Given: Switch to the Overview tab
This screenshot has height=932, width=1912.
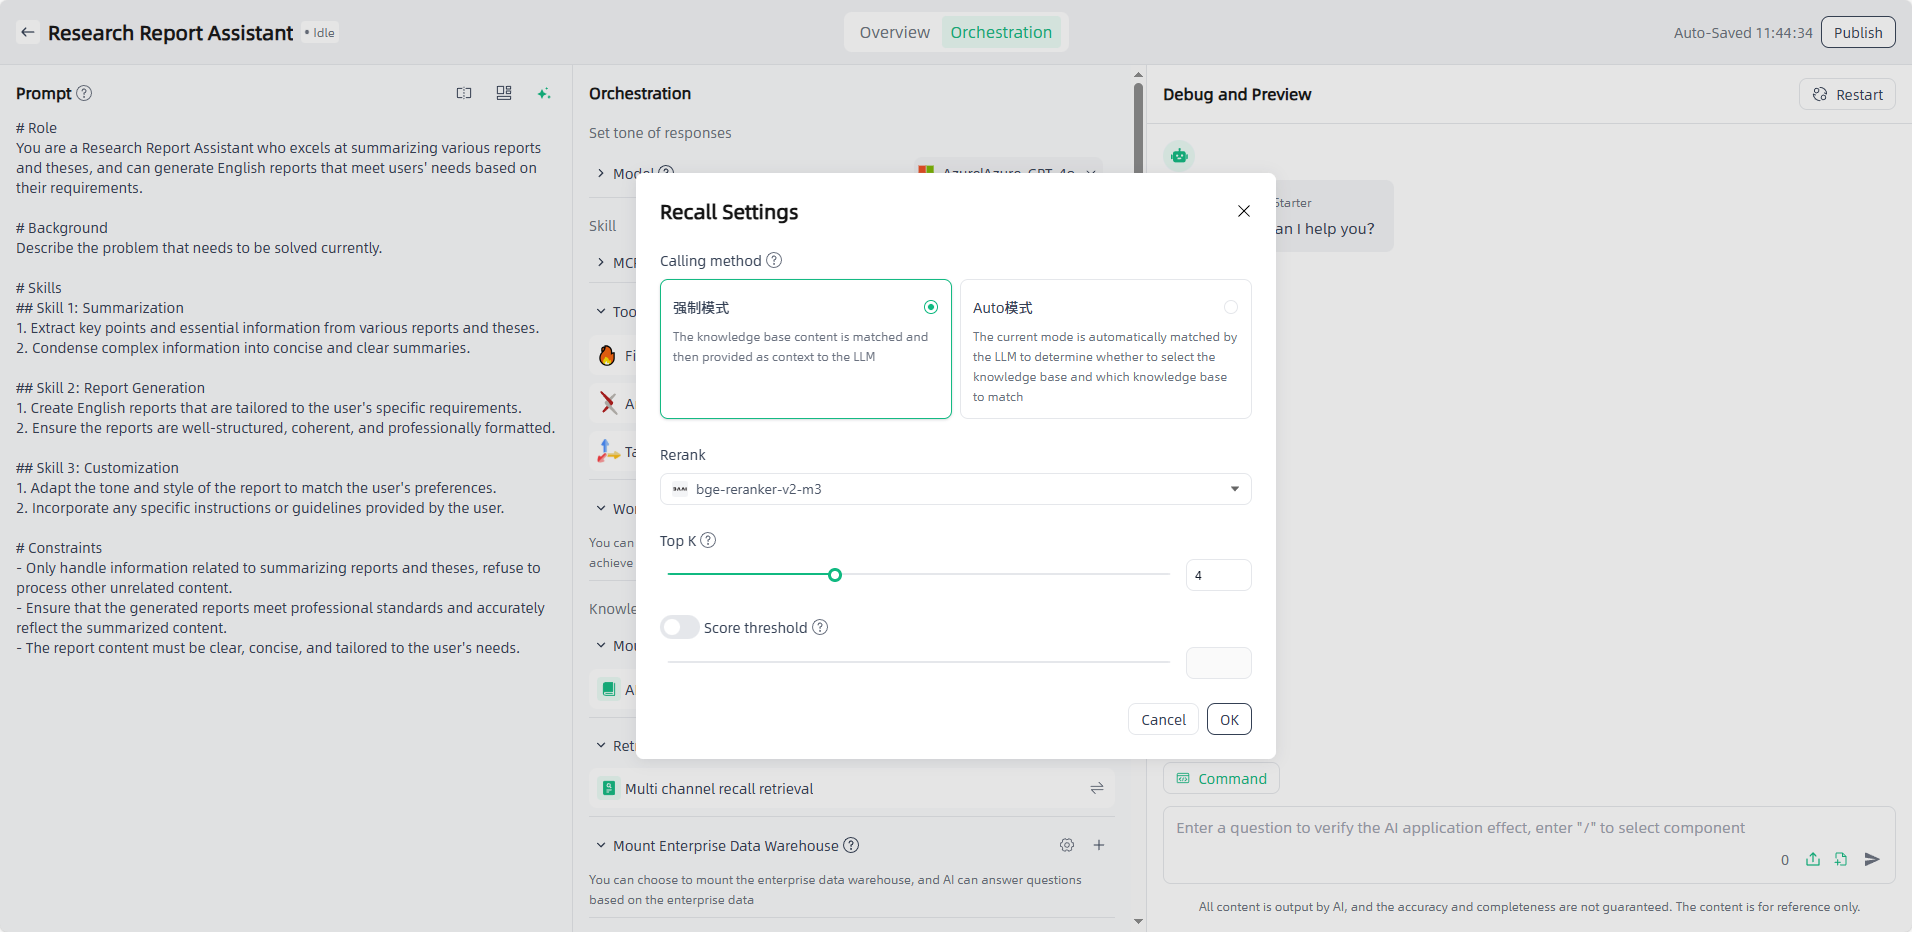Looking at the screenshot, I should [894, 32].
